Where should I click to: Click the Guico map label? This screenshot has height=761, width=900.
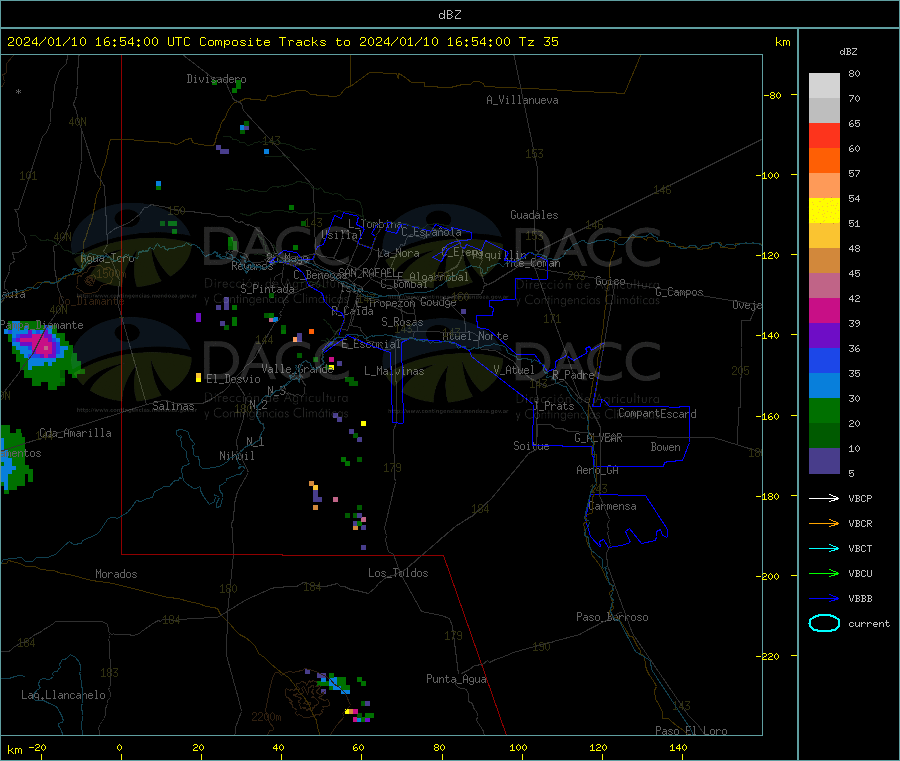tap(610, 281)
